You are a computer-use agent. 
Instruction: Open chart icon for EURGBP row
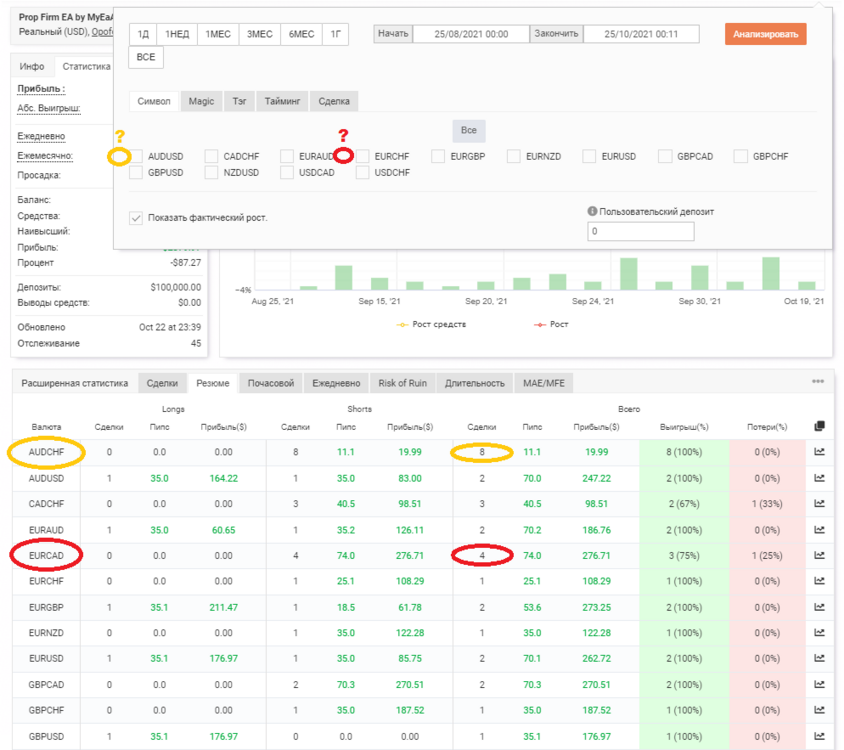pos(819,607)
